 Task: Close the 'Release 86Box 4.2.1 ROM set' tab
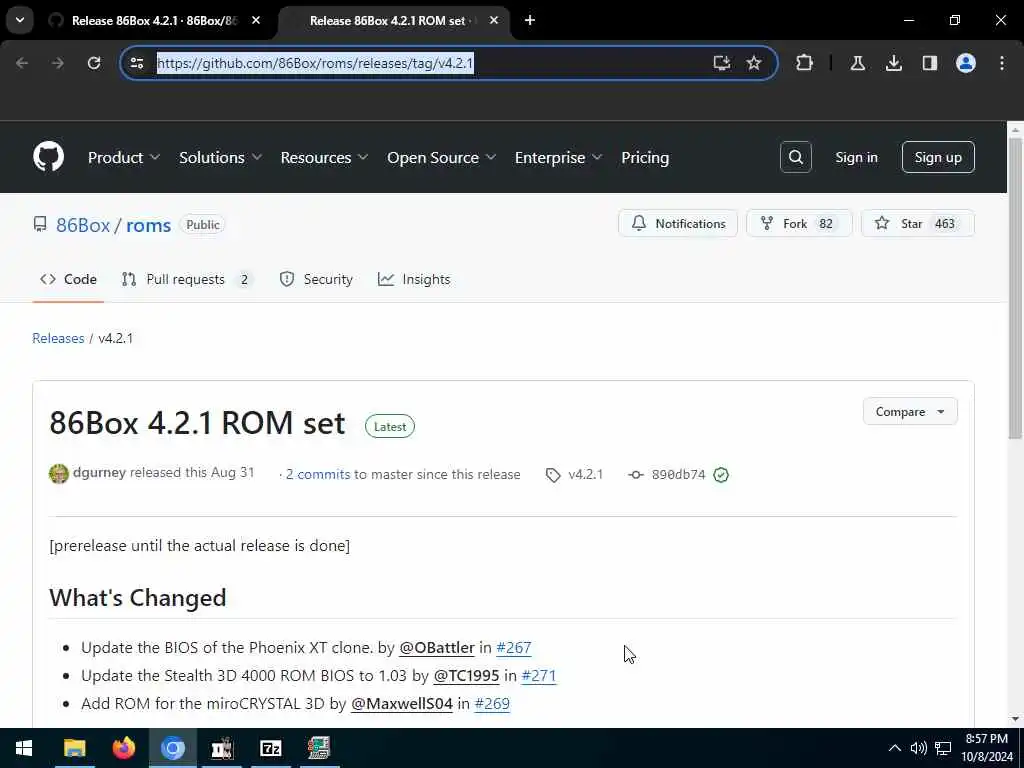[494, 20]
